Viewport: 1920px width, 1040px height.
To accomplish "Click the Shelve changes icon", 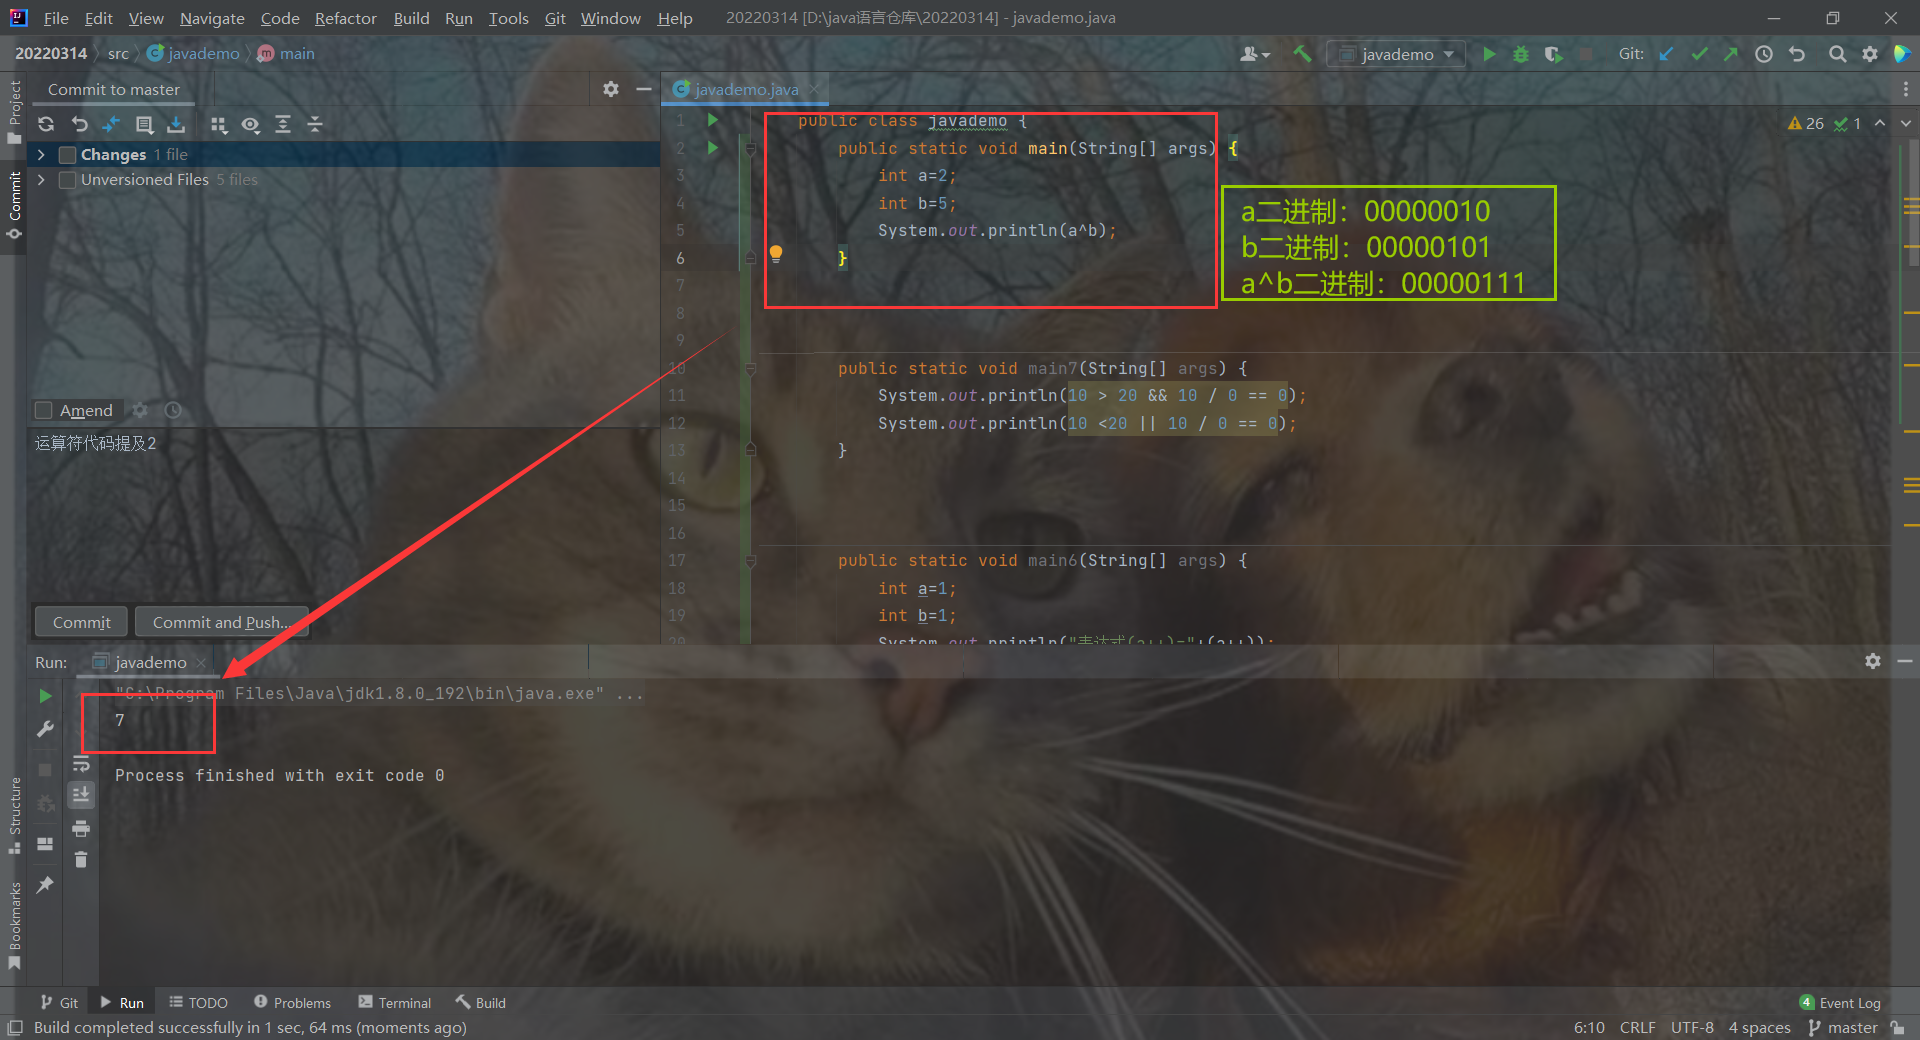I will coord(176,124).
